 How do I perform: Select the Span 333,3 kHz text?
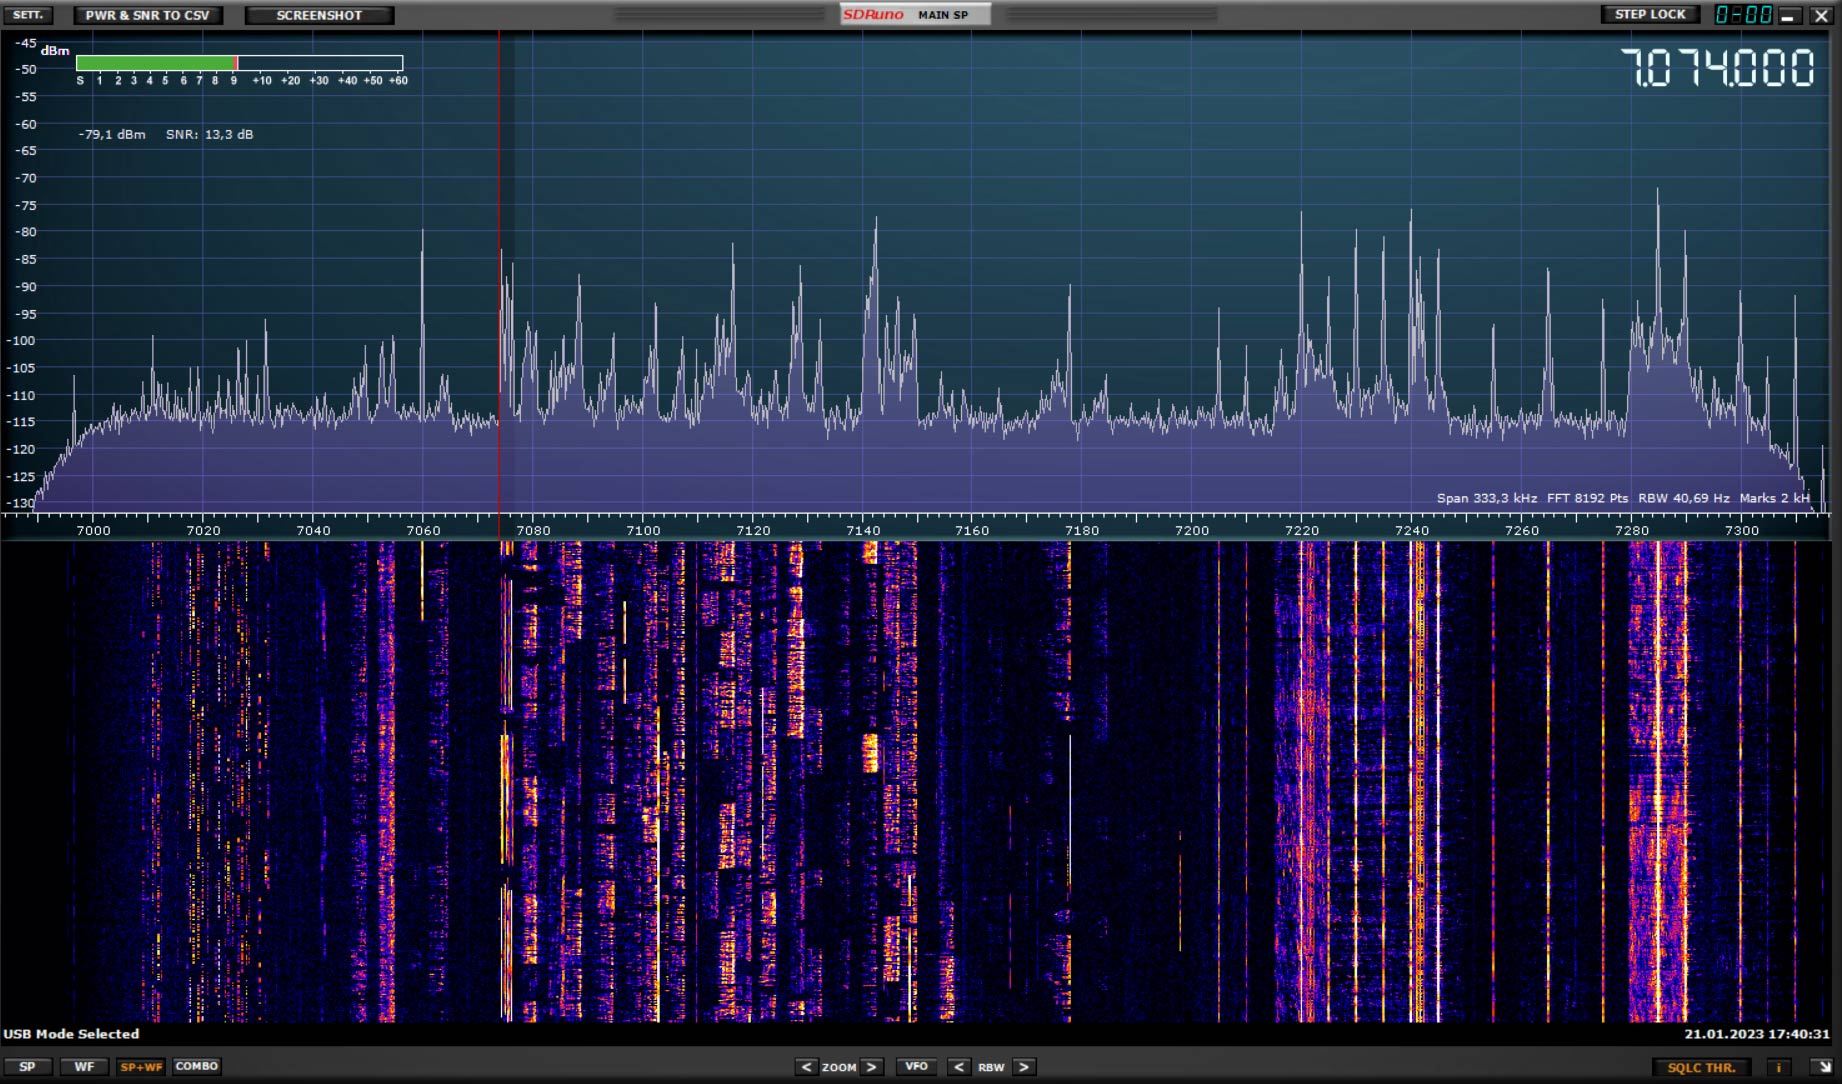[x=1487, y=498]
